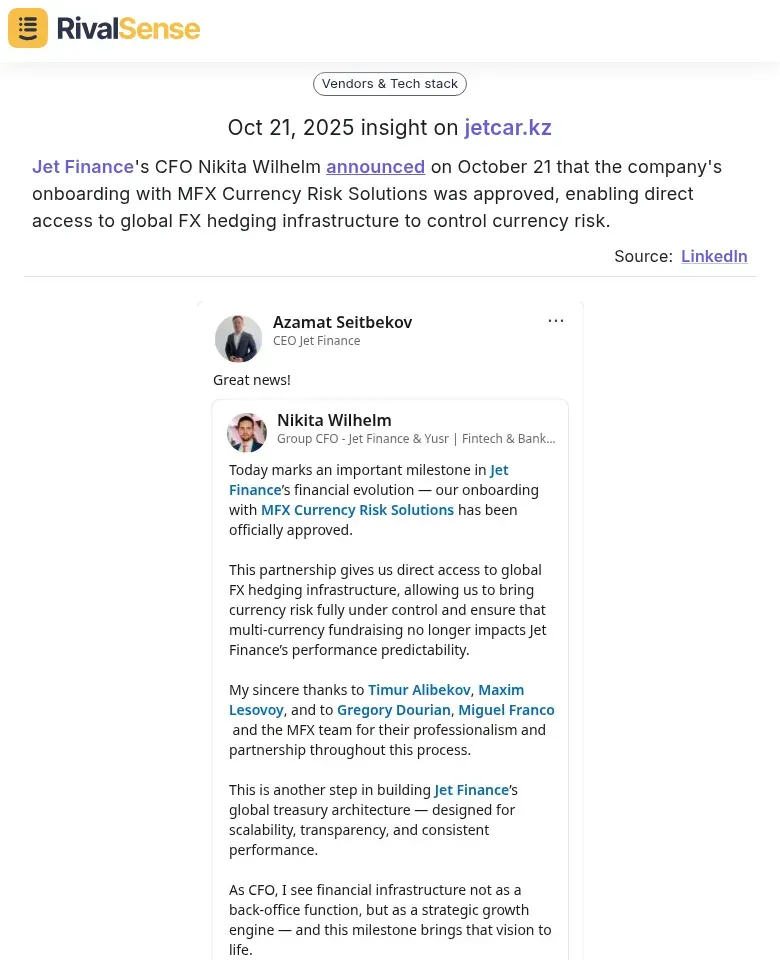Click Nikita Wilhelm's name

click(334, 420)
